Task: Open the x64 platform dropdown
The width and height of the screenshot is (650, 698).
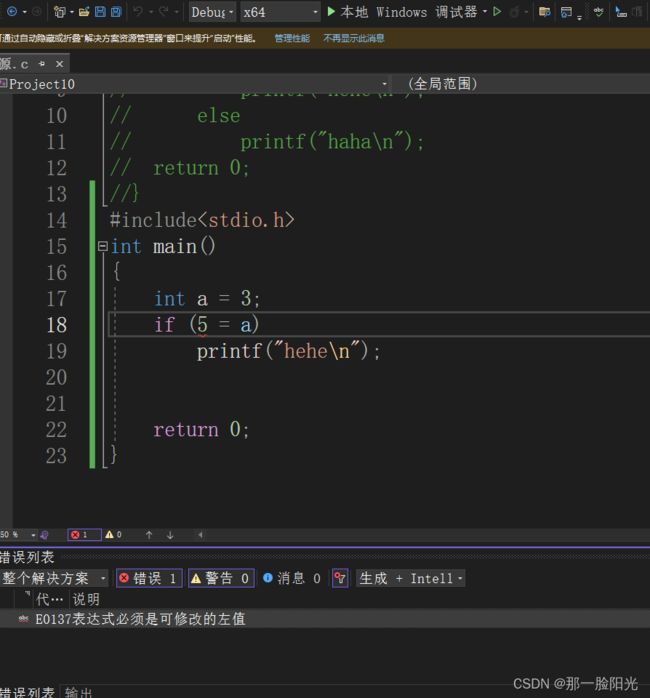Action: pos(280,12)
